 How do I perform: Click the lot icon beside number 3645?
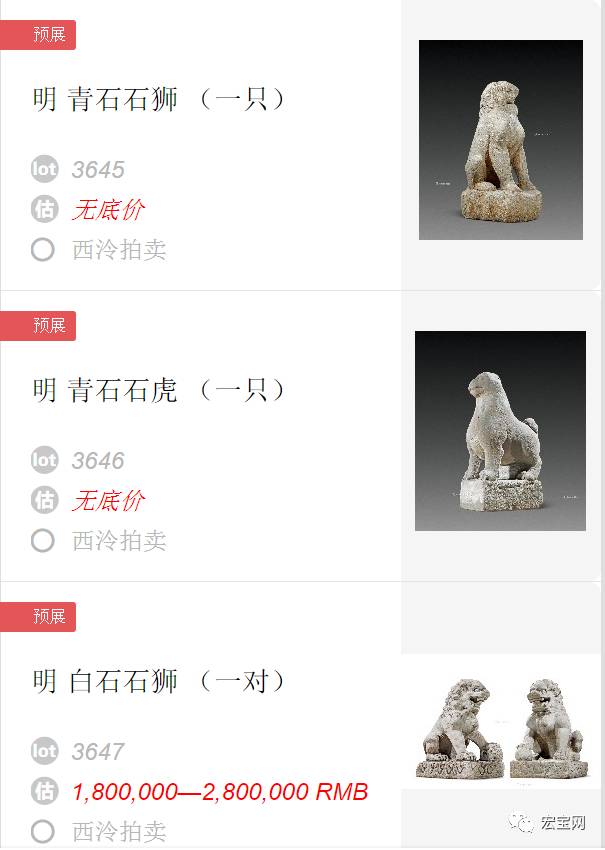pyautogui.click(x=44, y=169)
